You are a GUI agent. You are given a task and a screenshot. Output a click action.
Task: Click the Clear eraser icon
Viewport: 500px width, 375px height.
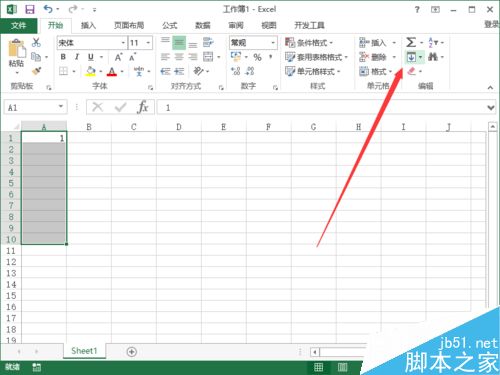tap(412, 71)
